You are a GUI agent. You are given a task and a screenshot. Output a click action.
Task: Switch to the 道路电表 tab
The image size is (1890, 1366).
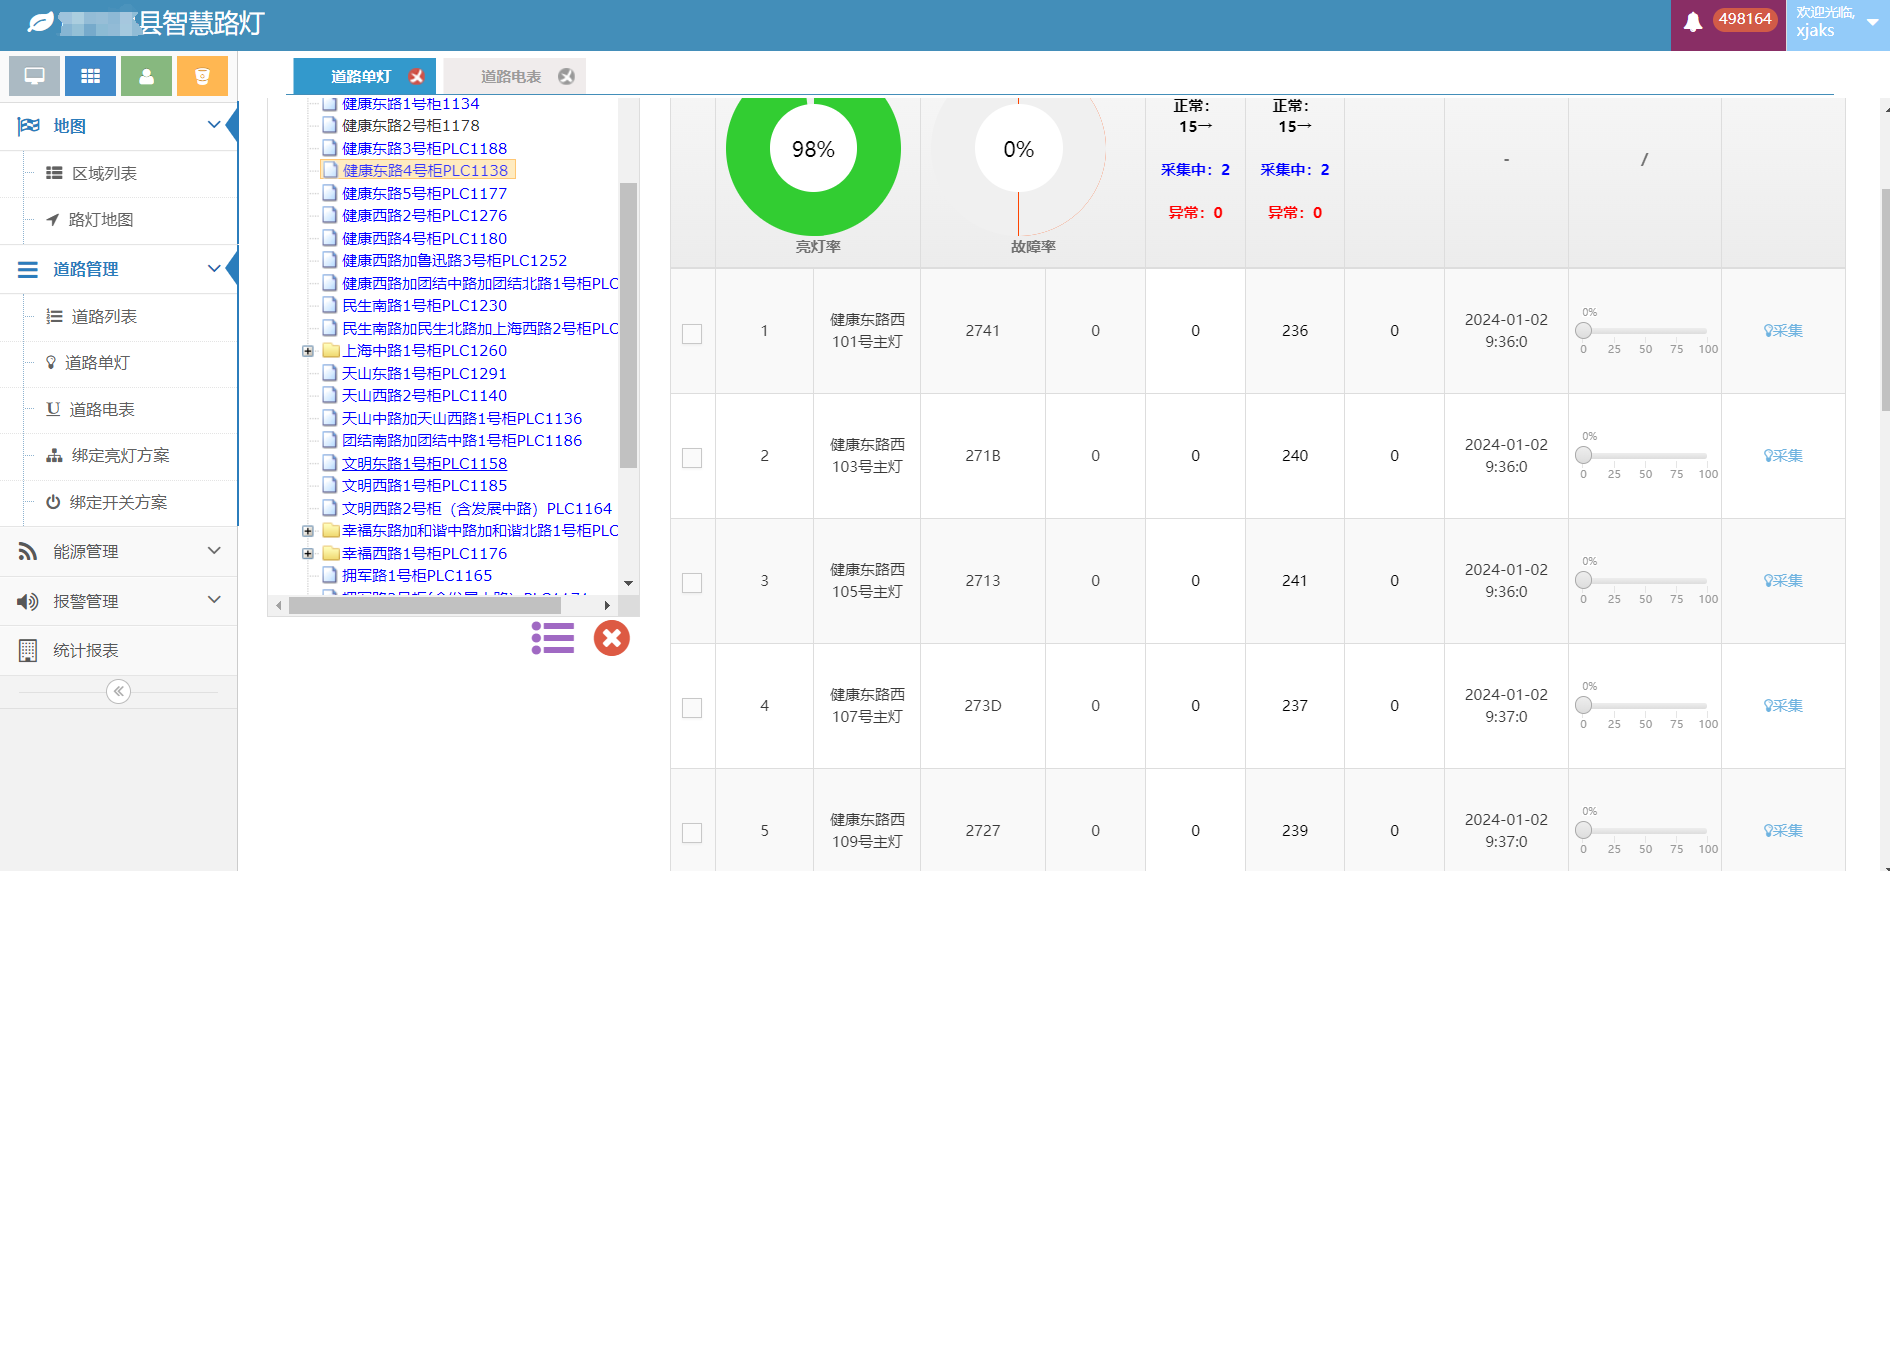point(508,75)
